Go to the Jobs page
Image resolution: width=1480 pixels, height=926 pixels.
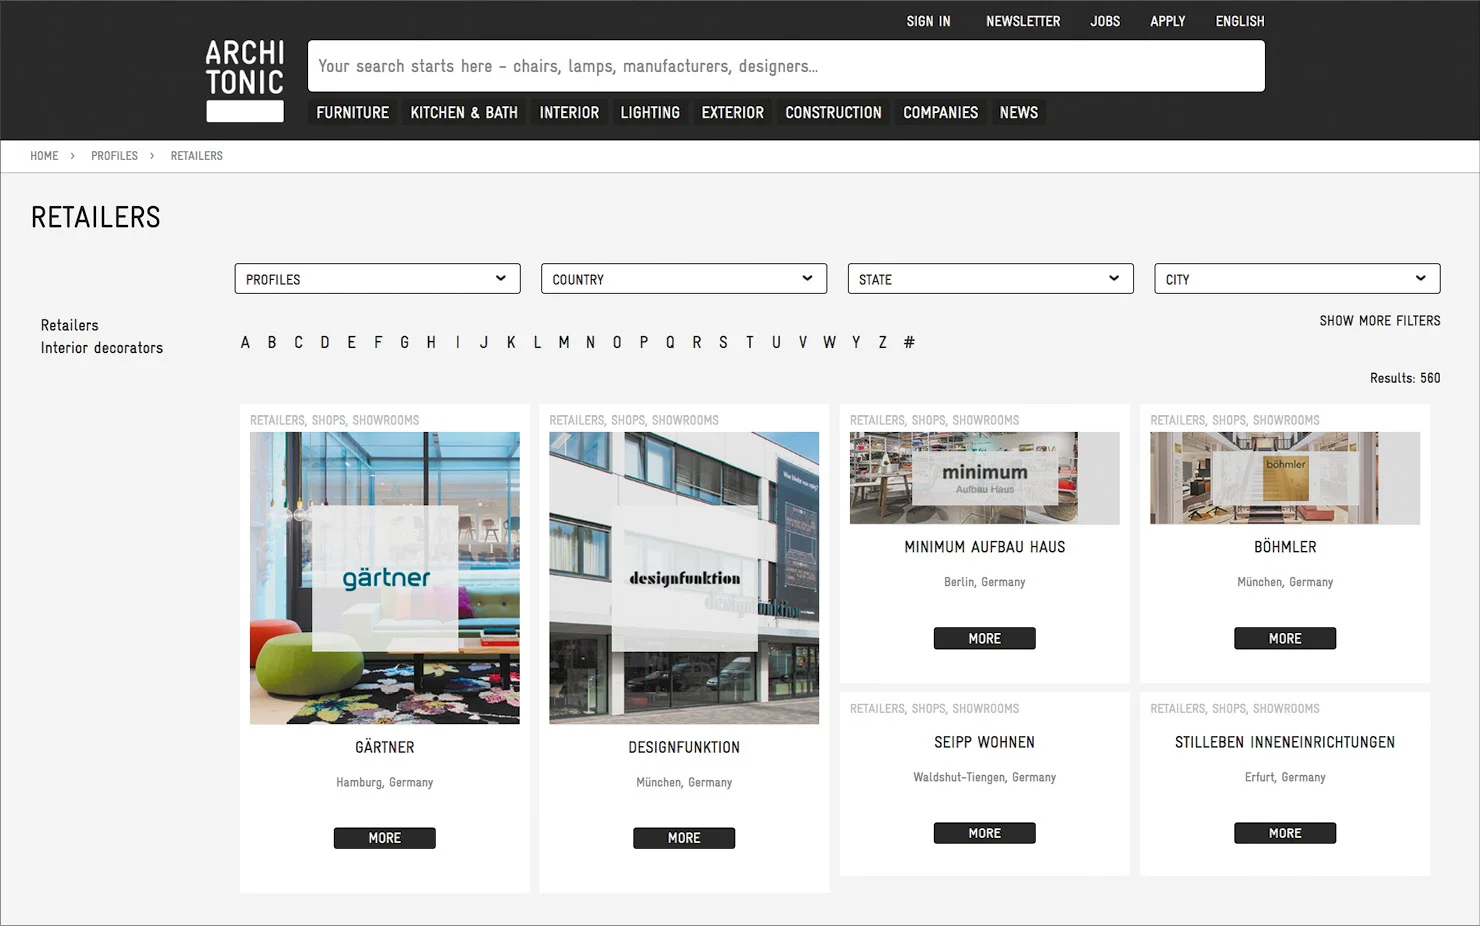pyautogui.click(x=1105, y=21)
